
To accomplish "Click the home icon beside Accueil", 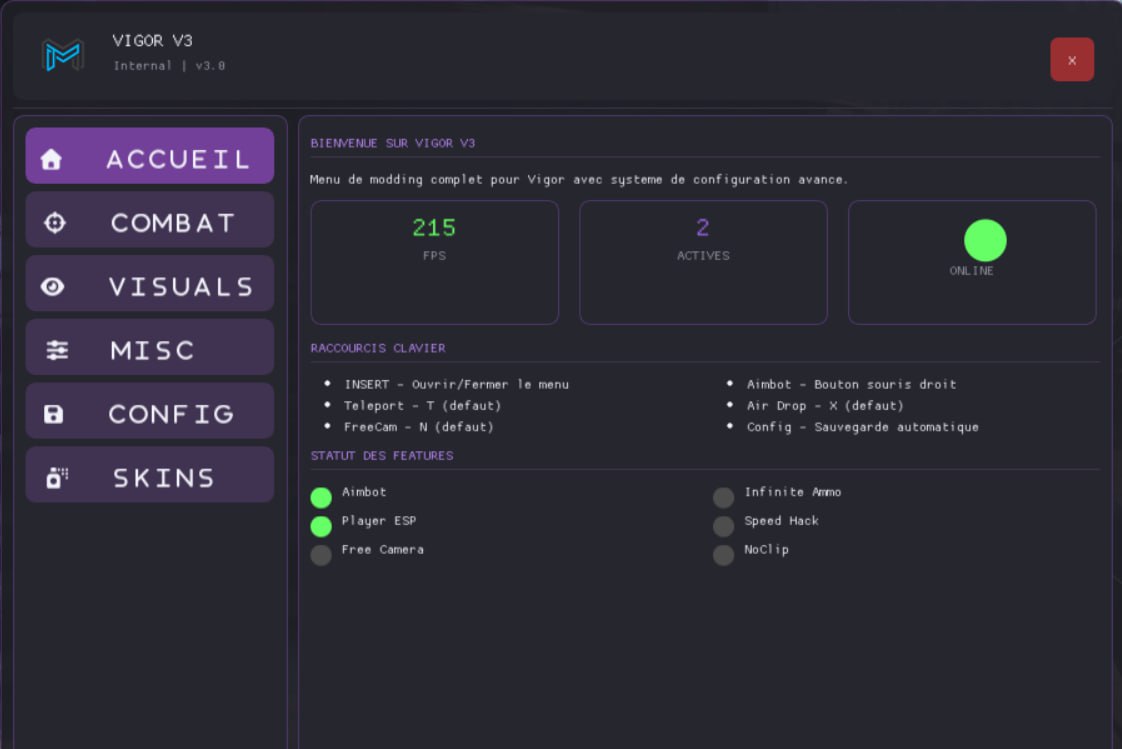I will [x=51, y=159].
